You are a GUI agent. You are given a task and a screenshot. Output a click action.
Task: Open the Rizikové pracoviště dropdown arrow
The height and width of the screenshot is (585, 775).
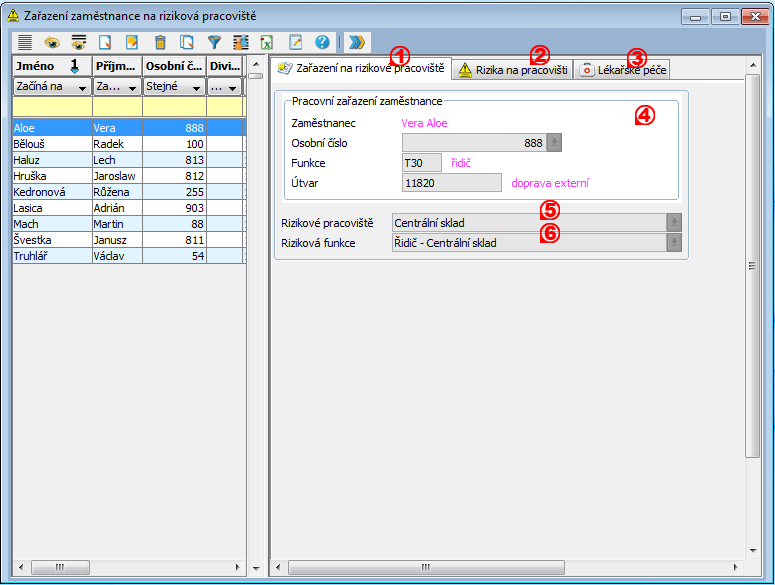tap(675, 223)
